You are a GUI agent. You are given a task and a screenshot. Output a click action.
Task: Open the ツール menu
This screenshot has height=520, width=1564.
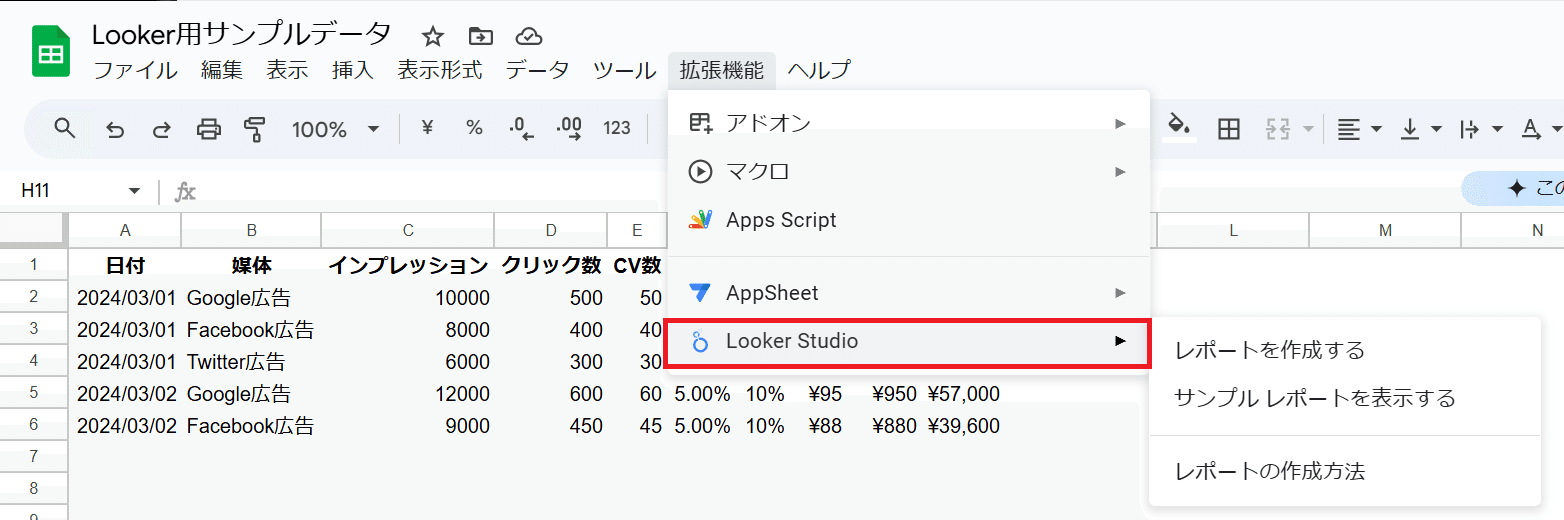[624, 70]
